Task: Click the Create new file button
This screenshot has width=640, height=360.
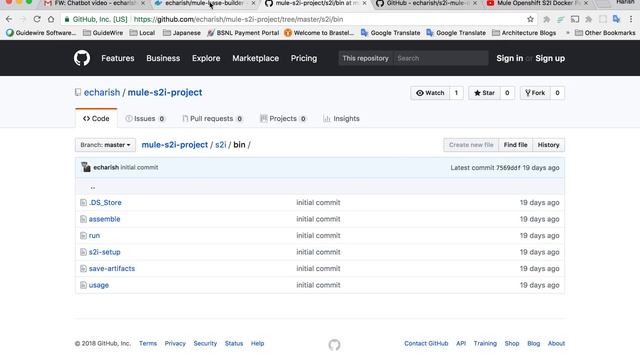Action: tap(471, 145)
